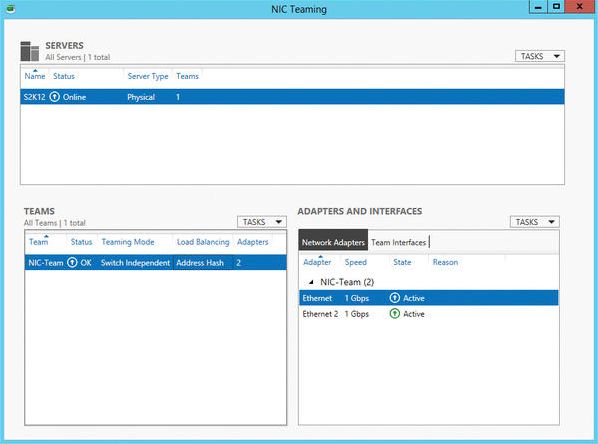
Task: Select the NIC-Team row in Teams list
Action: click(x=156, y=262)
